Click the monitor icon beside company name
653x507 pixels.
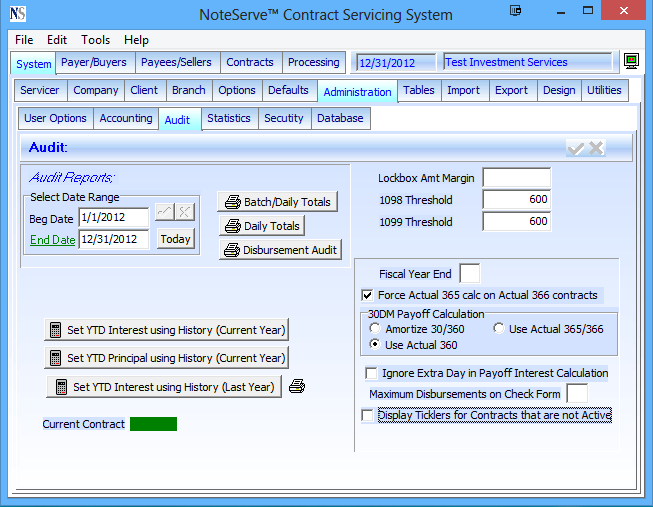[x=631, y=61]
